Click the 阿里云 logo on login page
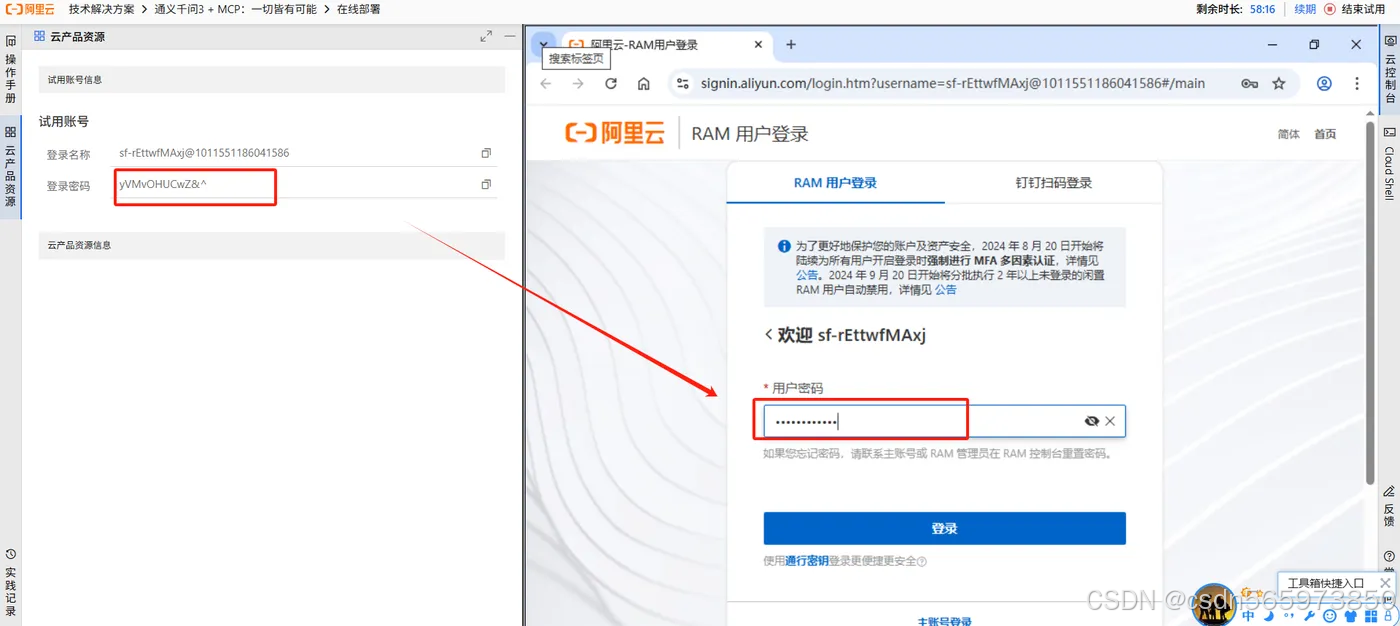Viewport: 1400px width, 626px height. click(615, 133)
